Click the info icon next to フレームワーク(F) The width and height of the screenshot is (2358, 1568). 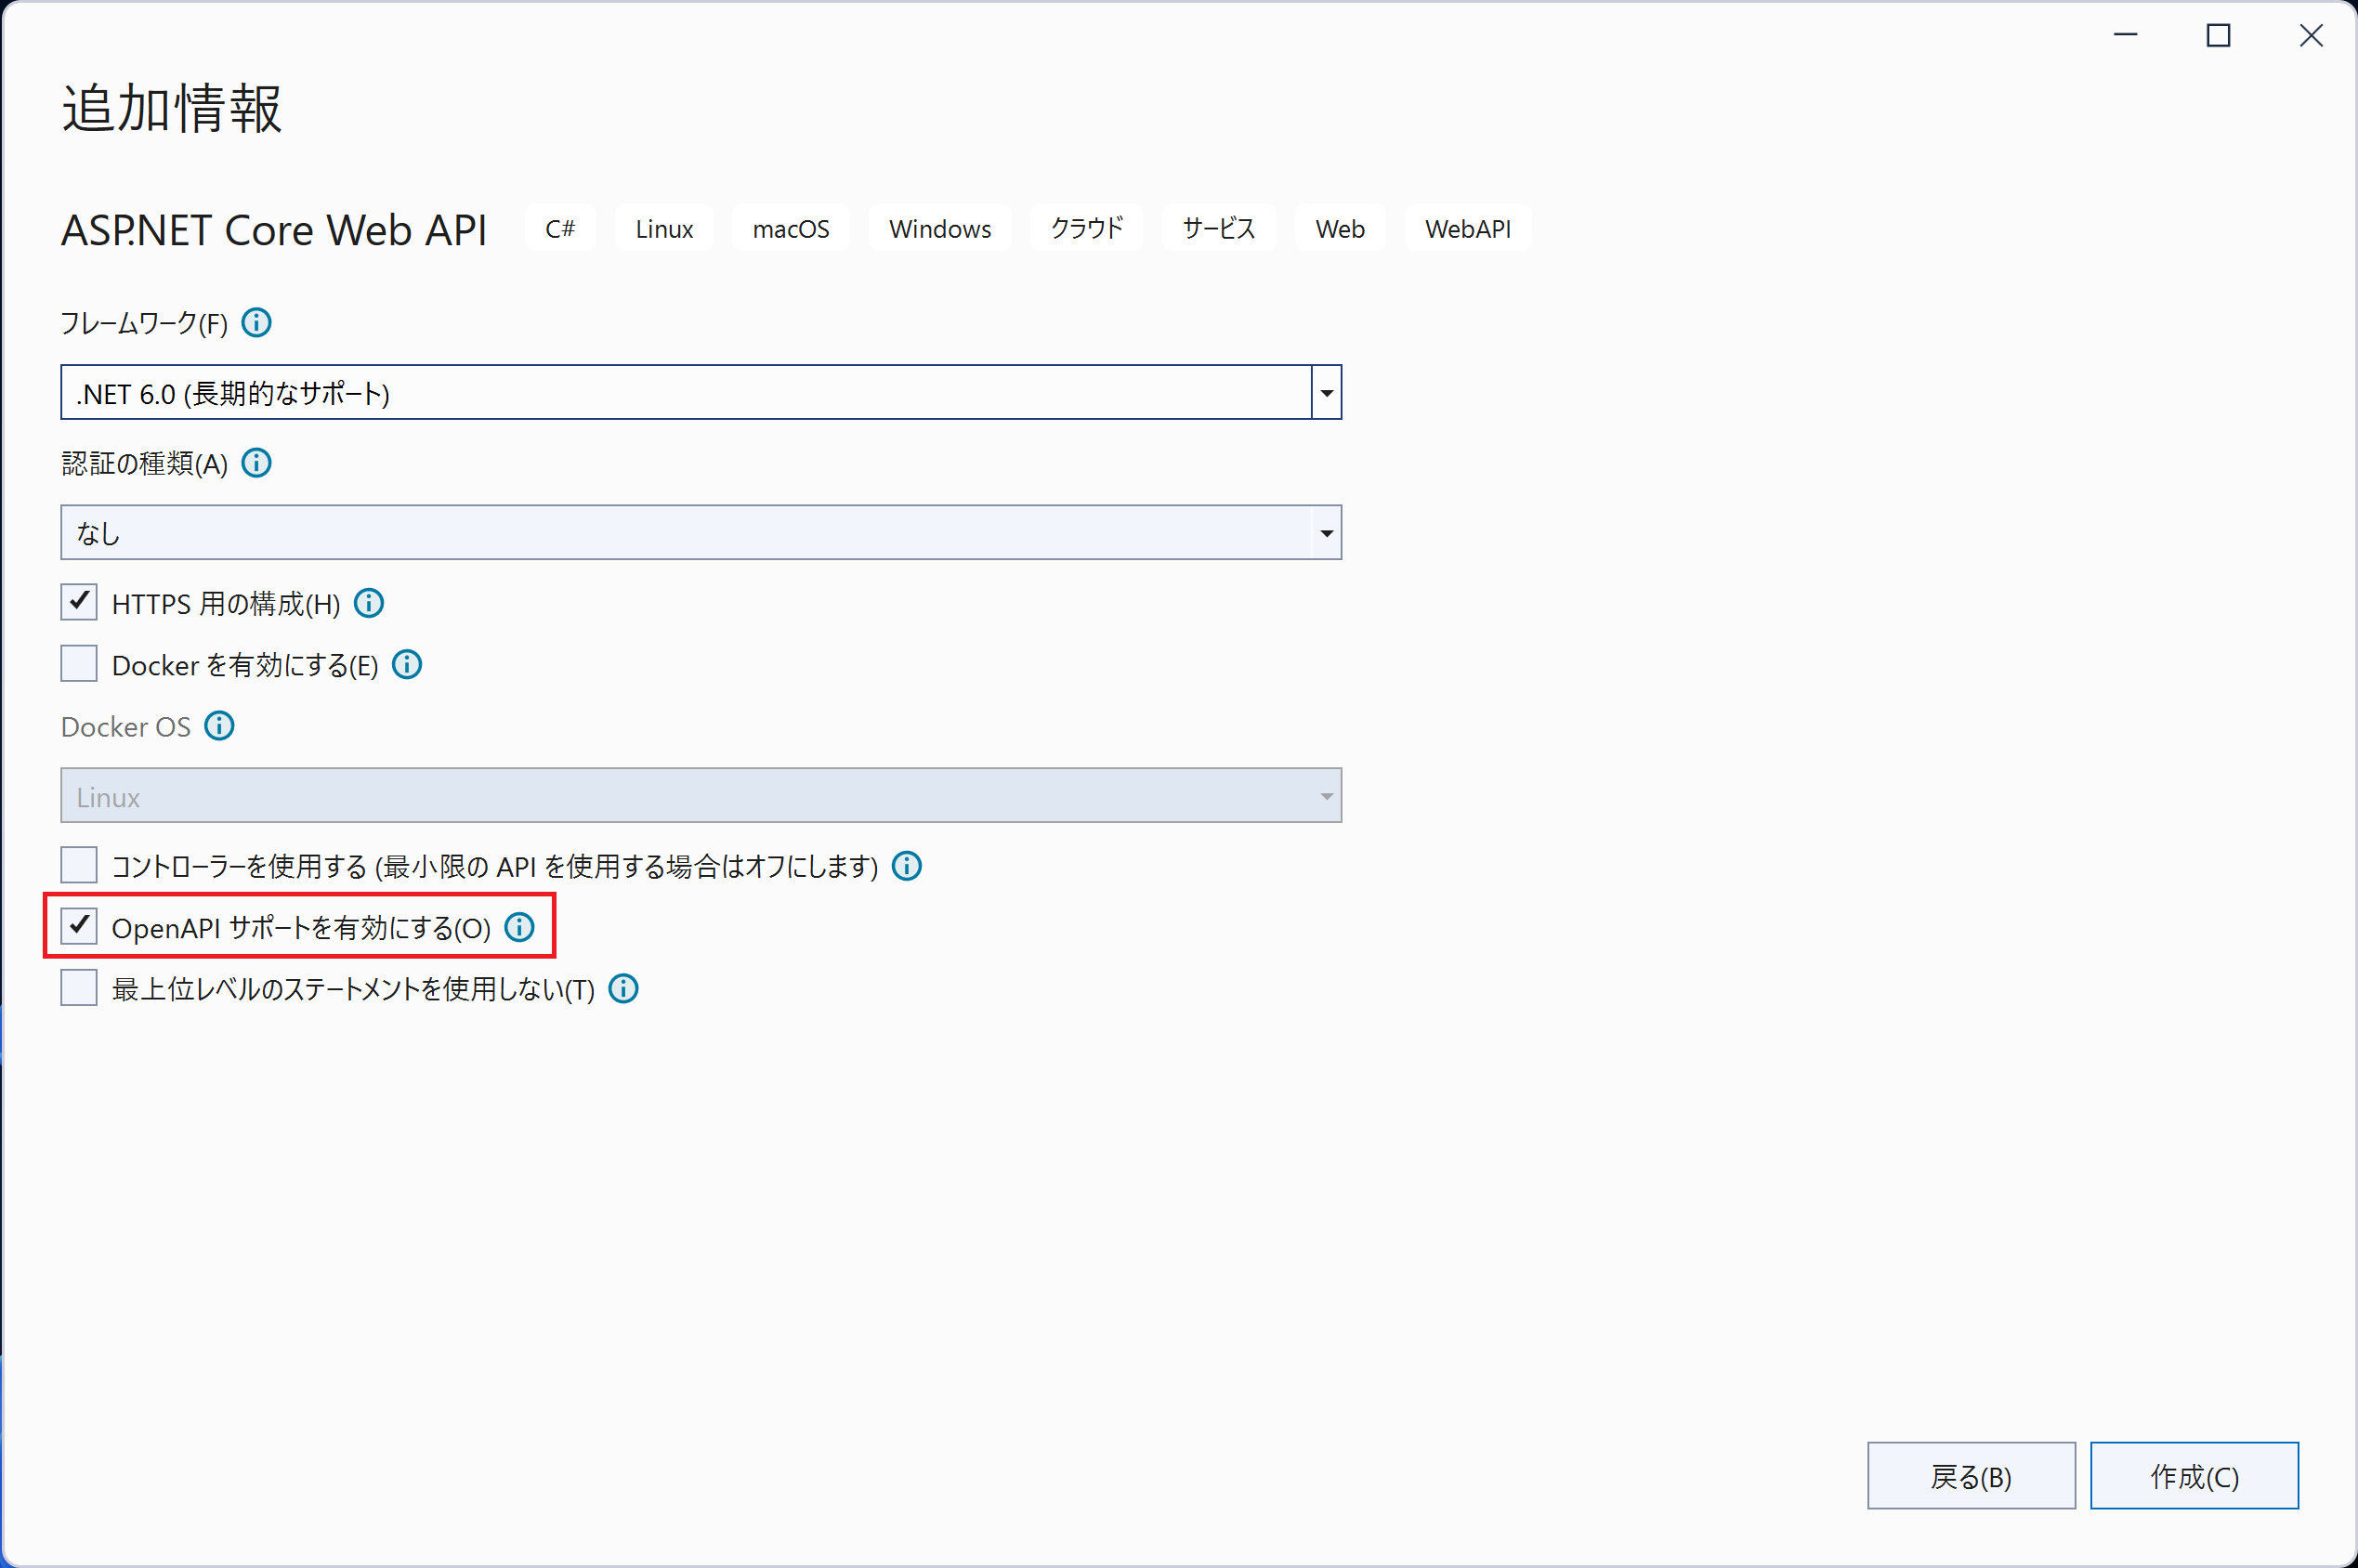click(x=257, y=323)
